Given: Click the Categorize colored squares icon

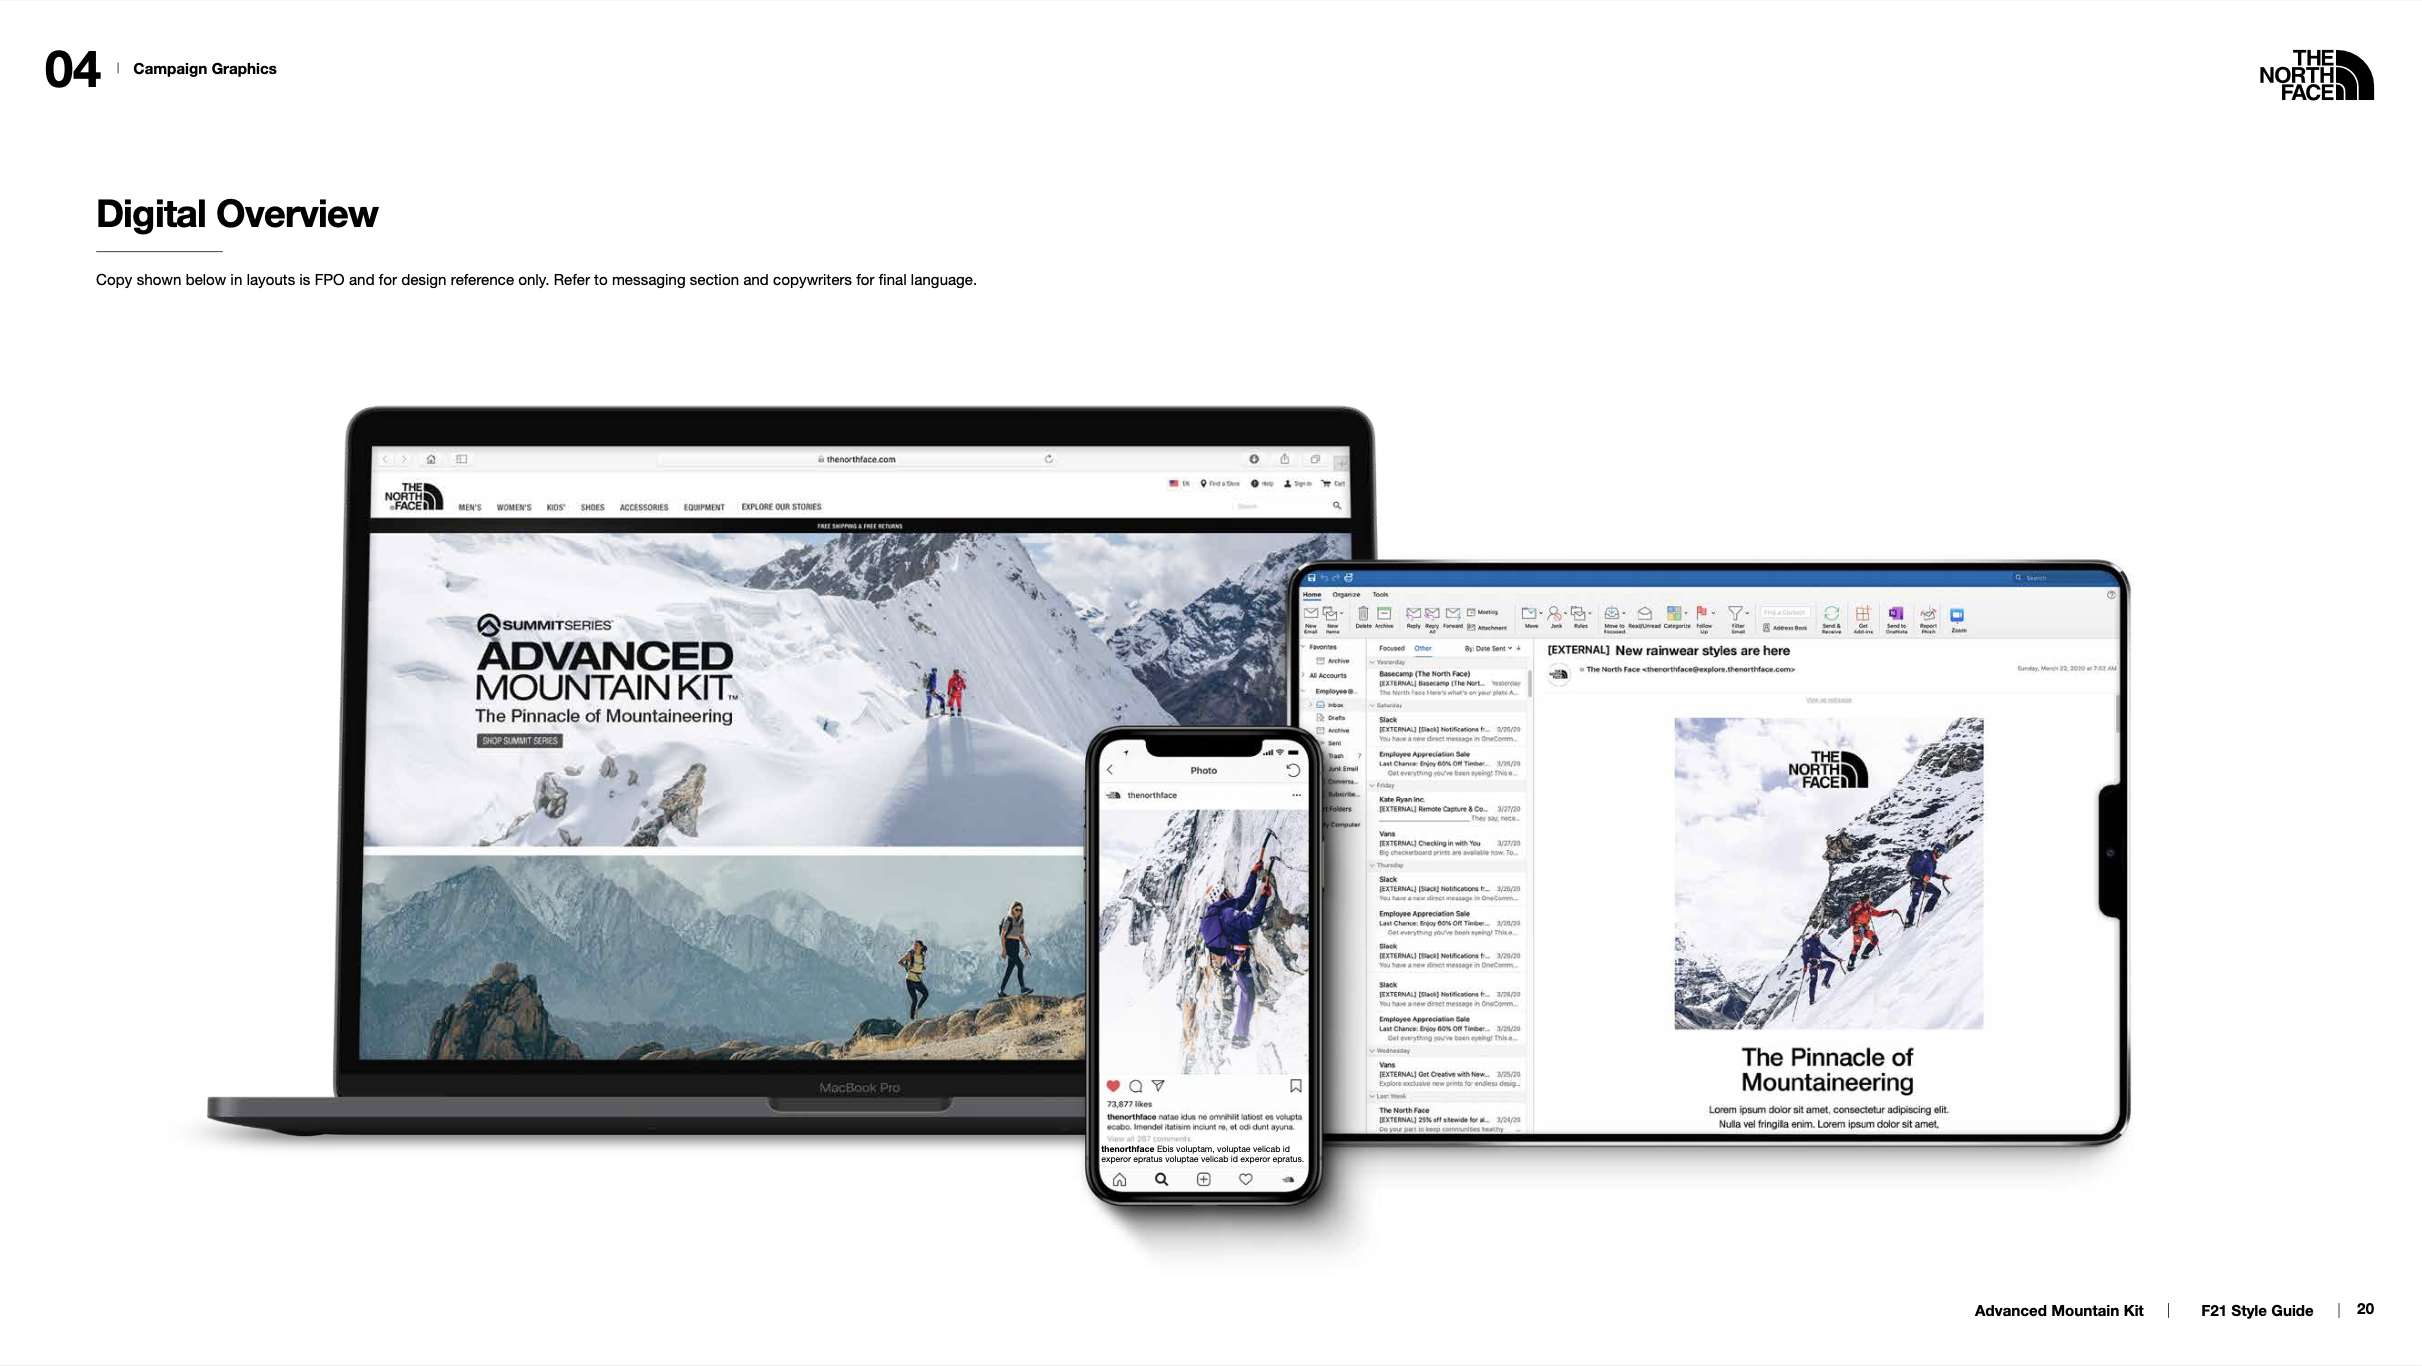Looking at the screenshot, I should [1674, 613].
